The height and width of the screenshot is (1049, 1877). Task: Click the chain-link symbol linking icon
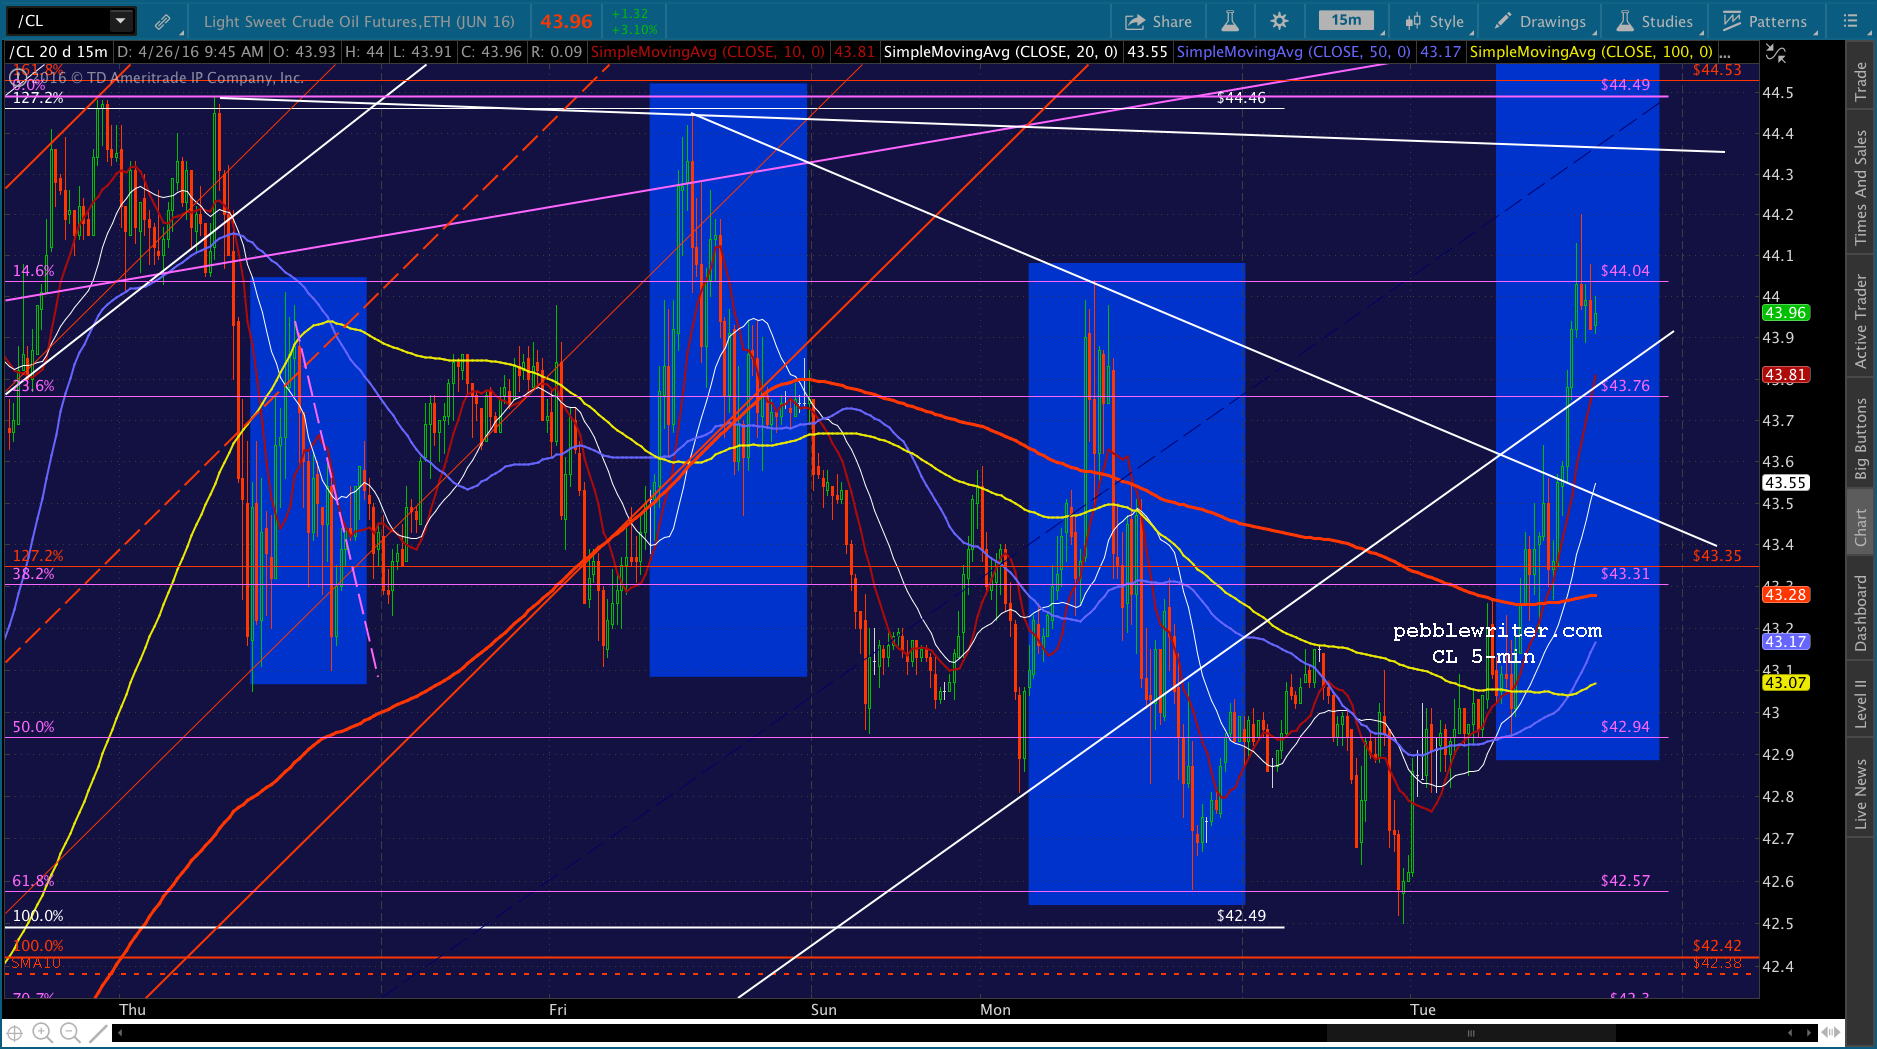(x=162, y=21)
